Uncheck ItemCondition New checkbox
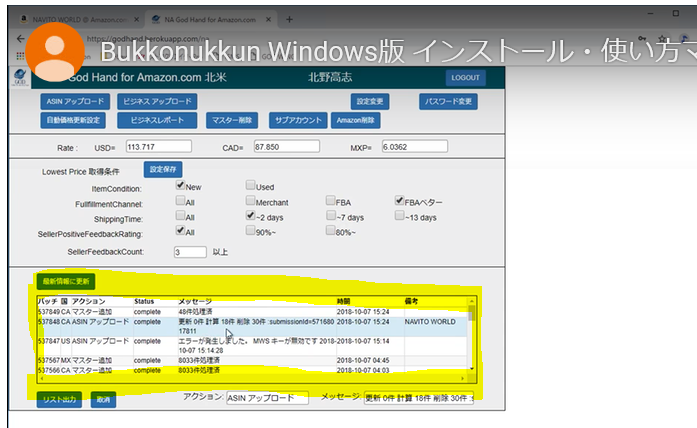 pyautogui.click(x=180, y=185)
